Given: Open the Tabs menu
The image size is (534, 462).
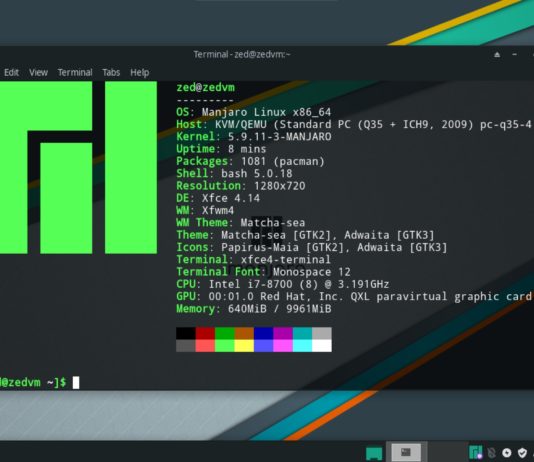Looking at the screenshot, I should coord(111,73).
